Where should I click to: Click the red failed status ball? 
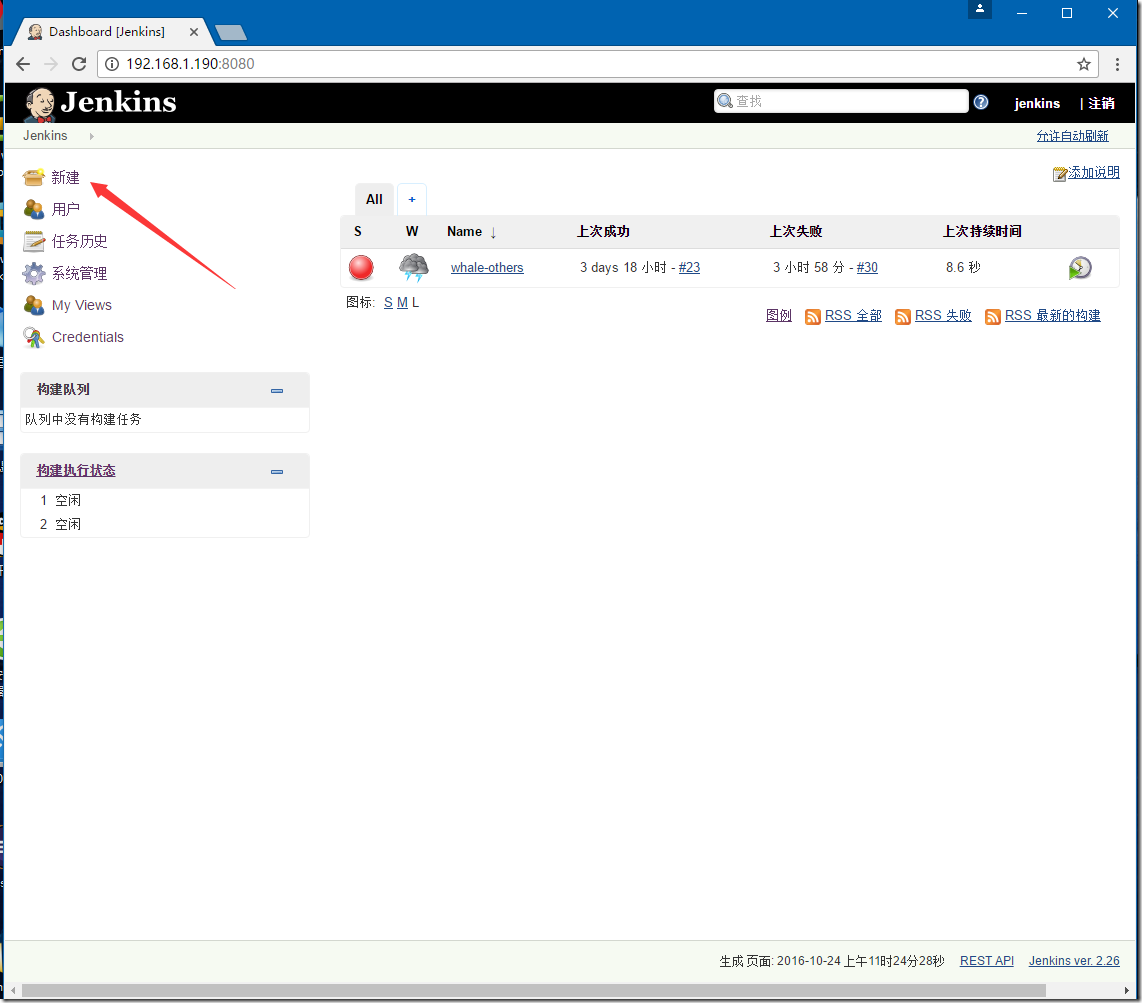(361, 267)
